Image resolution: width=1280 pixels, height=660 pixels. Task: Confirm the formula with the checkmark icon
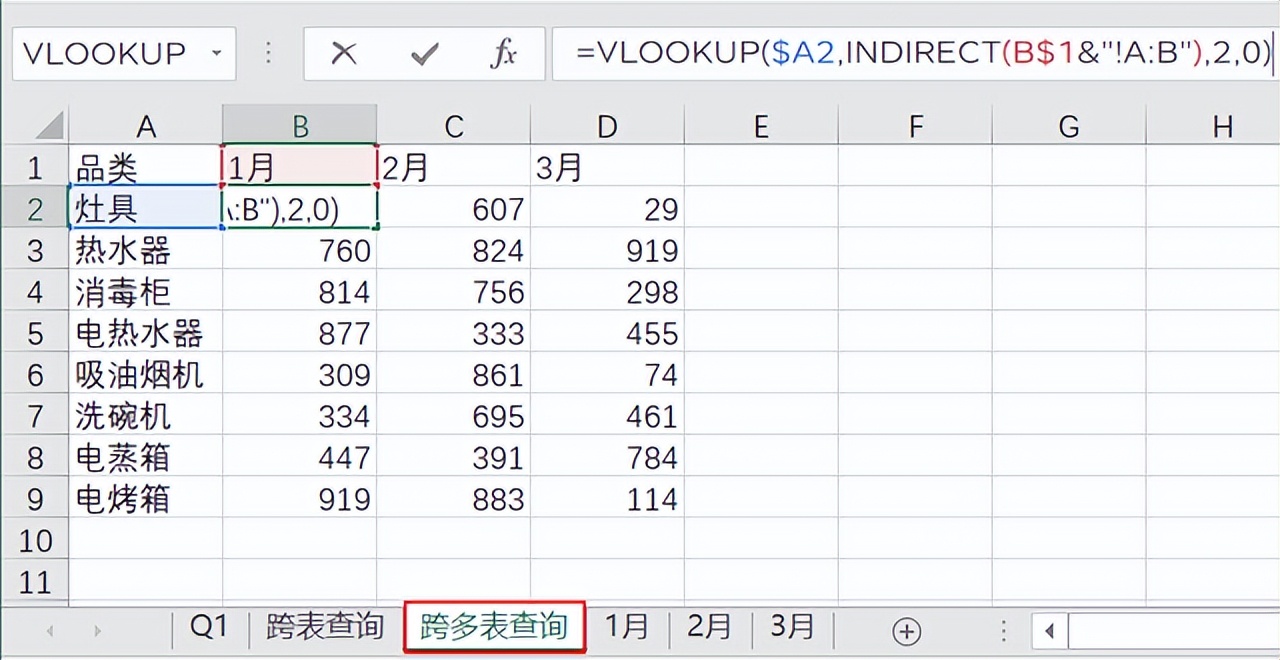[425, 54]
